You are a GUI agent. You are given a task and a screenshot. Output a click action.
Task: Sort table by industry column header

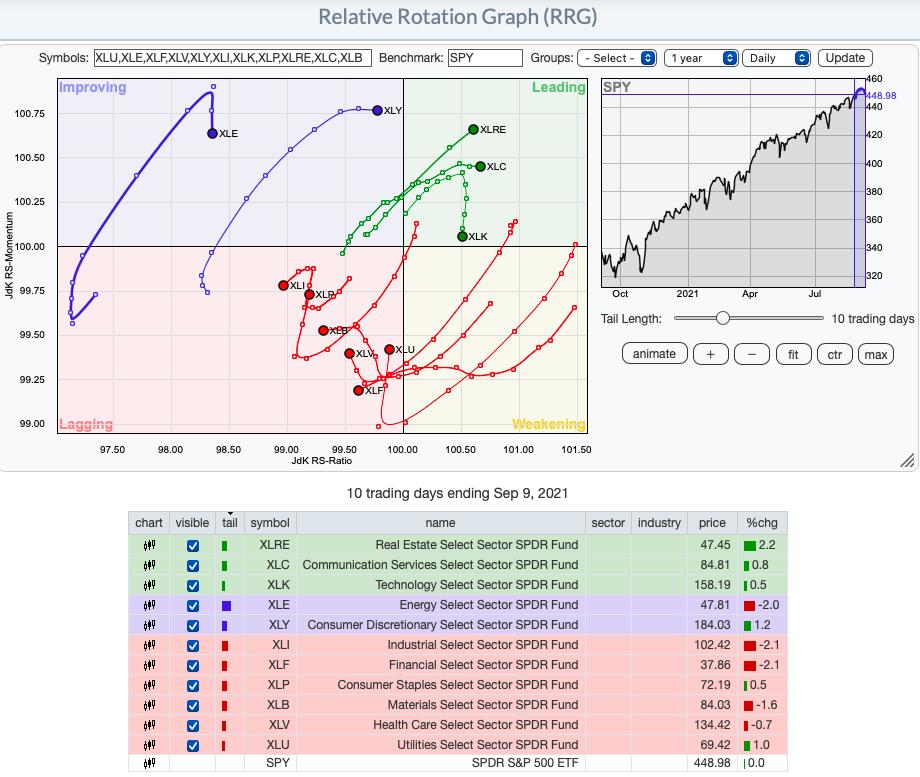point(659,523)
